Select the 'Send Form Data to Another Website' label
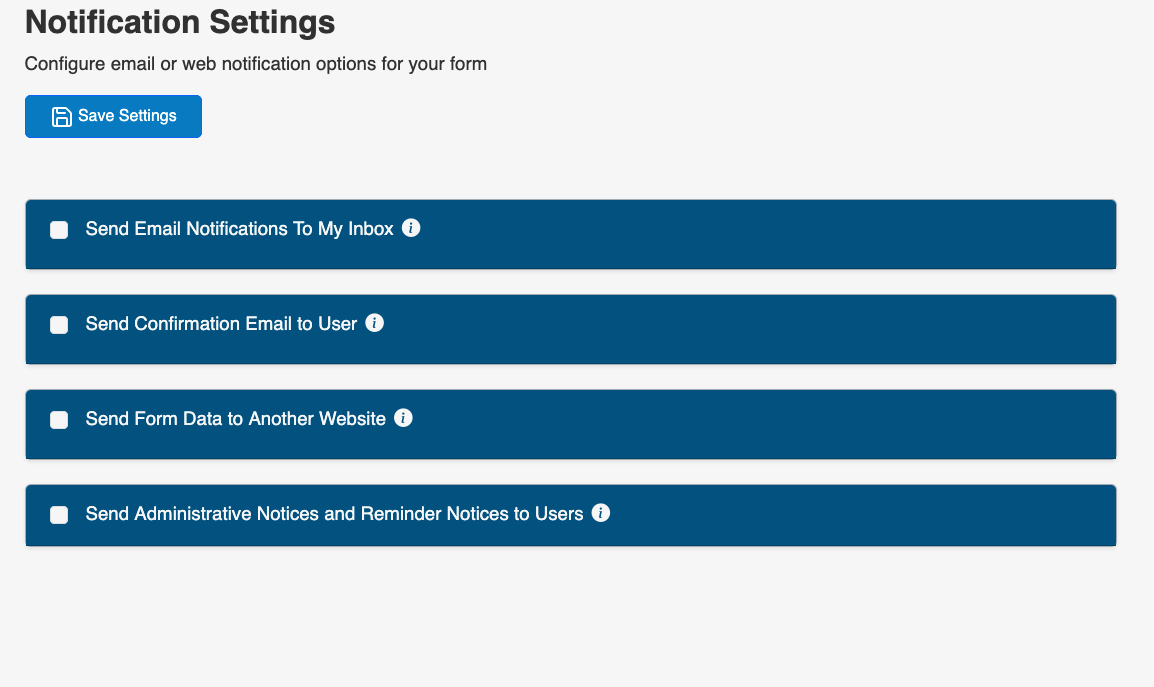This screenshot has height=687, width=1154. pos(235,419)
